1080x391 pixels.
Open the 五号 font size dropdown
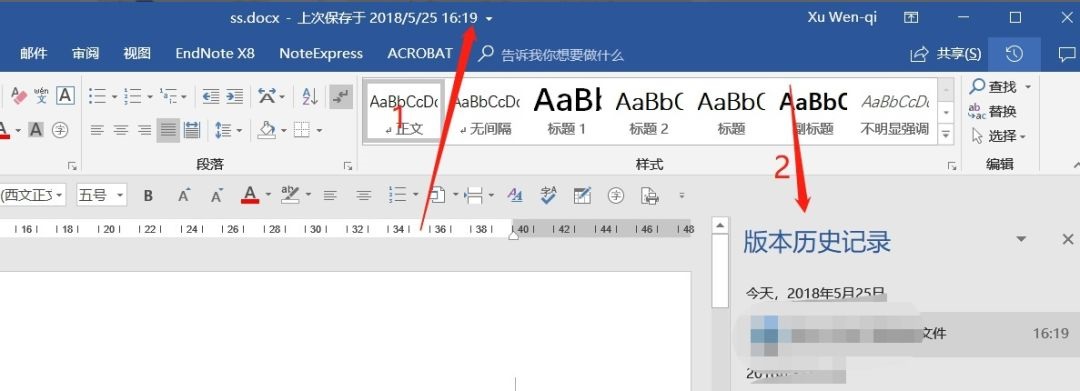click(x=102, y=196)
